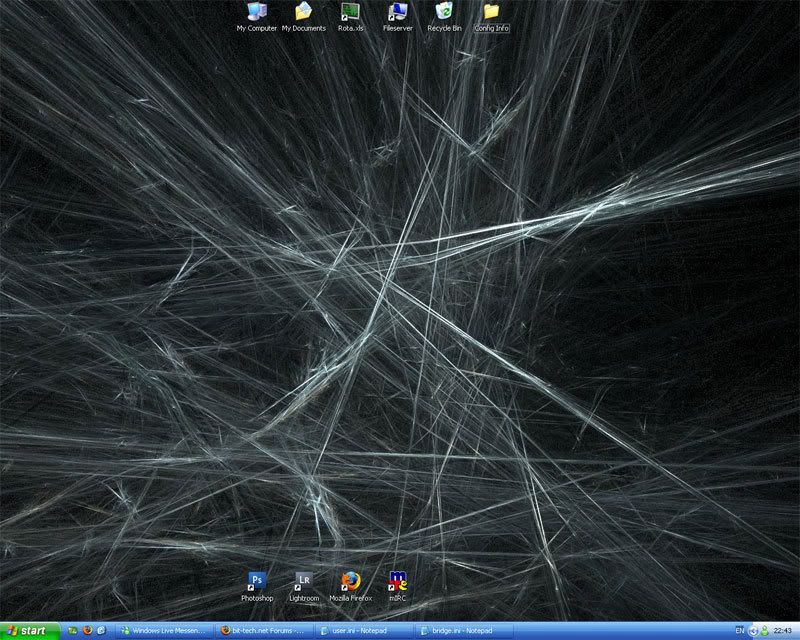This screenshot has width=800, height=640.
Task: Select the Mozilla Firefox desktop shortcut
Action: [x=350, y=581]
